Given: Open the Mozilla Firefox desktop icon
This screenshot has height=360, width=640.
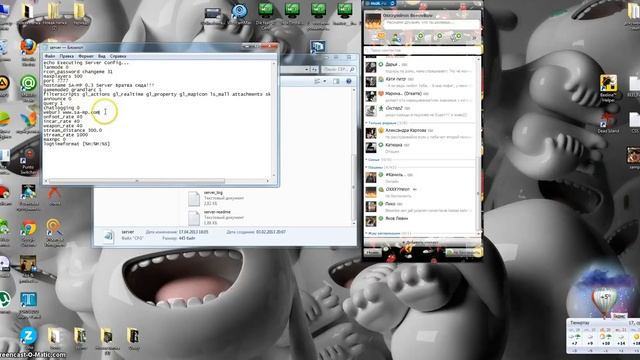Looking at the screenshot, I should click(28, 49).
